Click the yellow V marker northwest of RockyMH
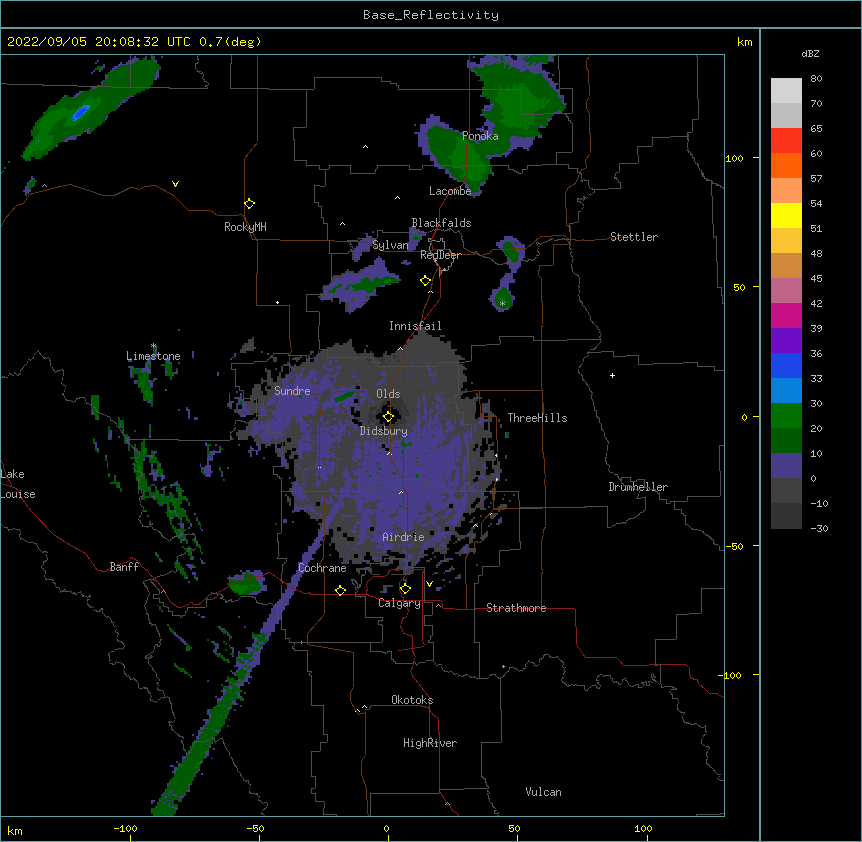This screenshot has height=842, width=862. pos(175,184)
